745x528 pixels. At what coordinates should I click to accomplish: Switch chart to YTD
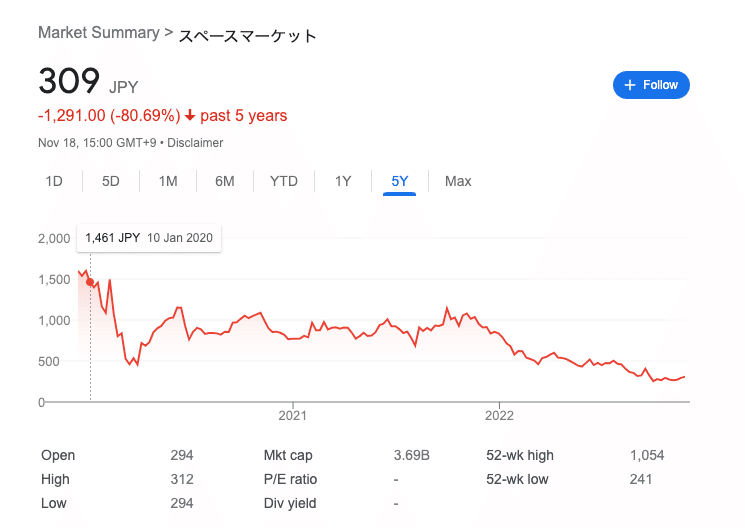[284, 181]
